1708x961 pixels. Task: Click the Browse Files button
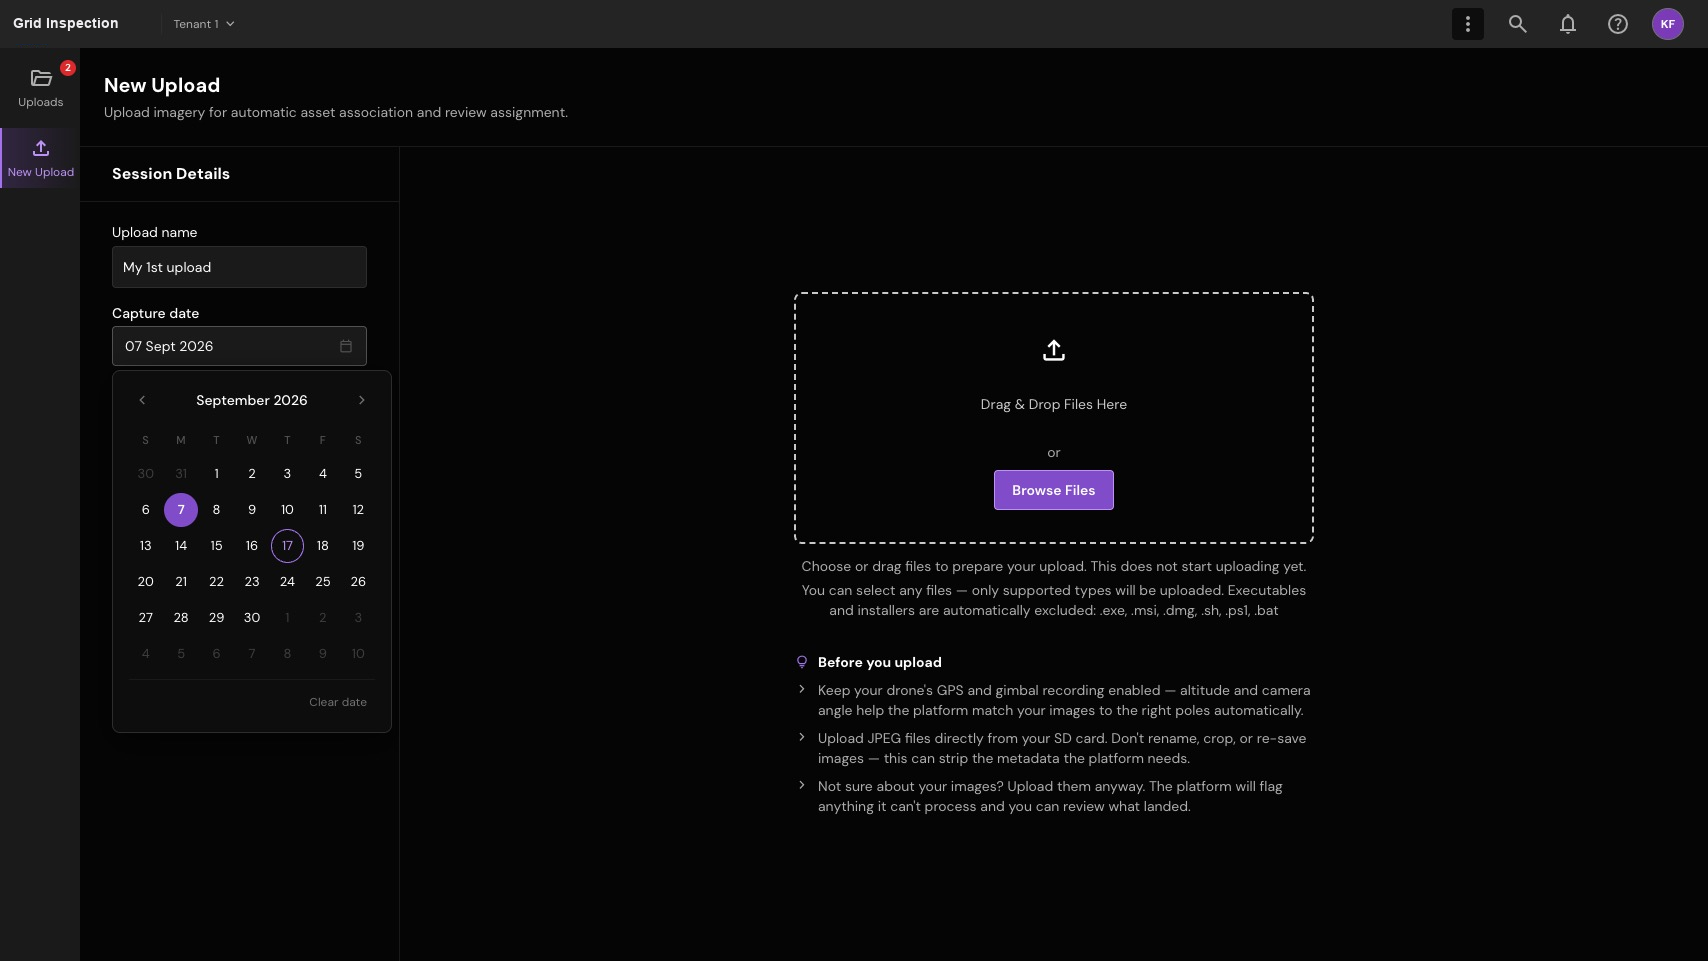[x=1053, y=490]
